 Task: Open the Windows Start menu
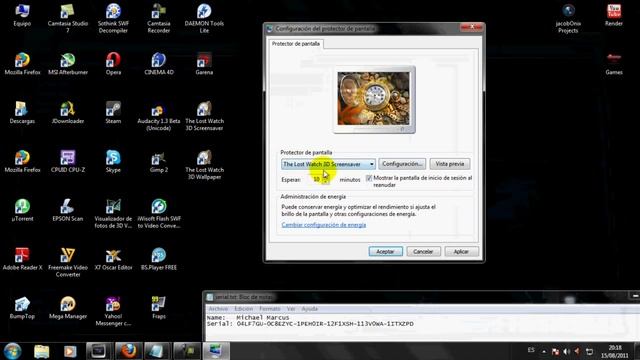coord(13,351)
